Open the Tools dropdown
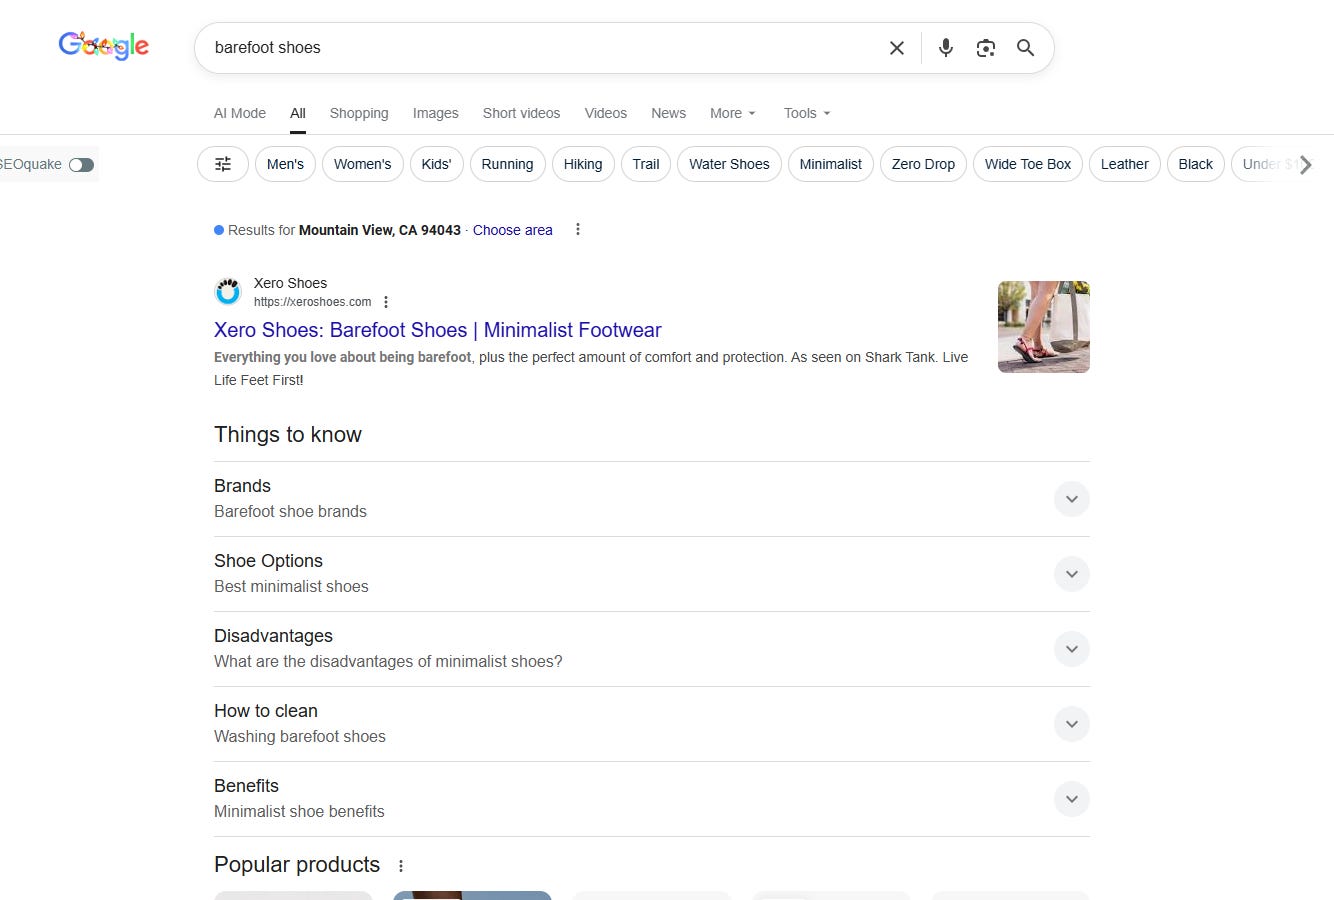 [807, 113]
